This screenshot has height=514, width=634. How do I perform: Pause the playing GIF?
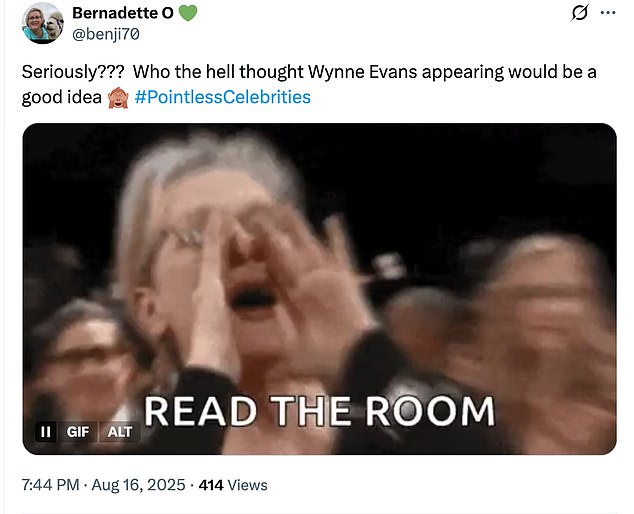(46, 432)
